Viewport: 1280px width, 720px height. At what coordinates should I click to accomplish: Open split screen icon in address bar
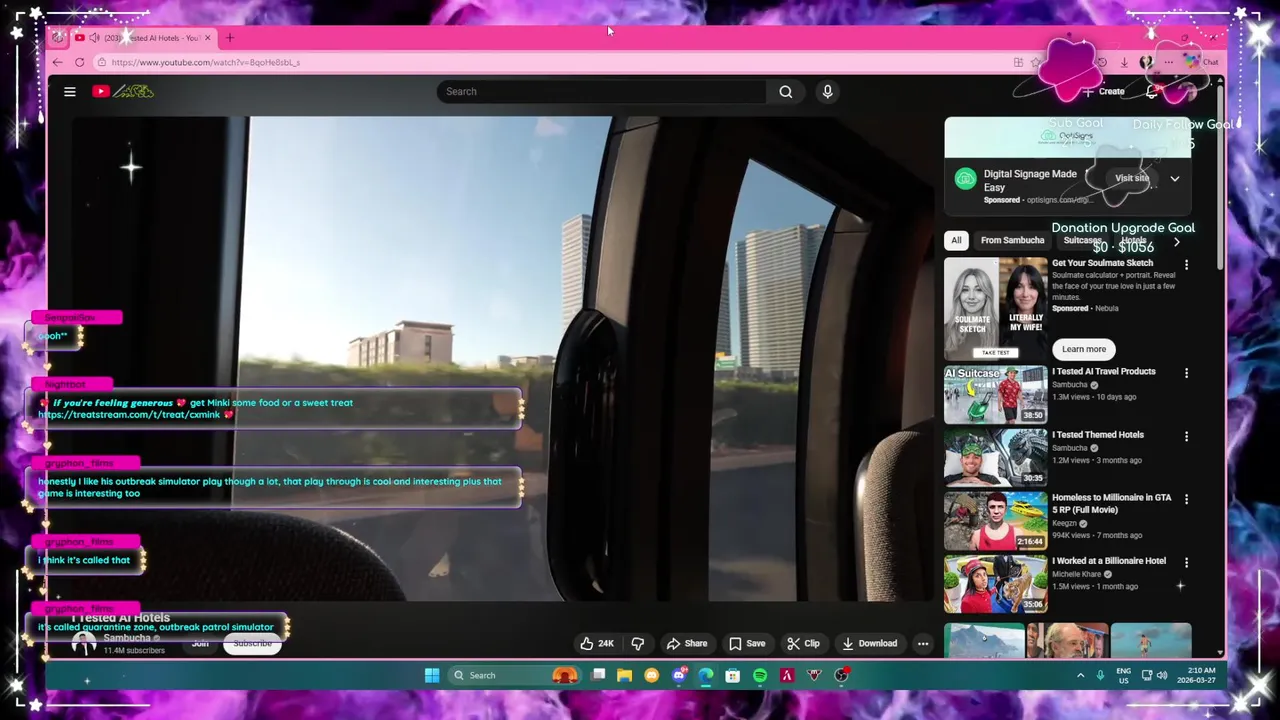[1018, 62]
